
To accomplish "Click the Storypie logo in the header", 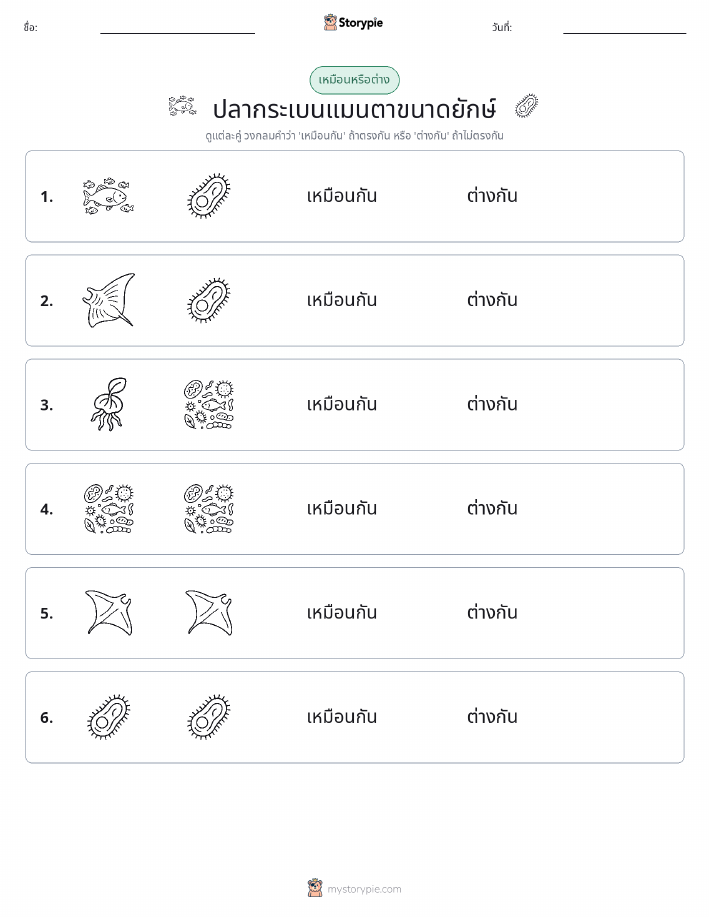I will [x=353, y=23].
